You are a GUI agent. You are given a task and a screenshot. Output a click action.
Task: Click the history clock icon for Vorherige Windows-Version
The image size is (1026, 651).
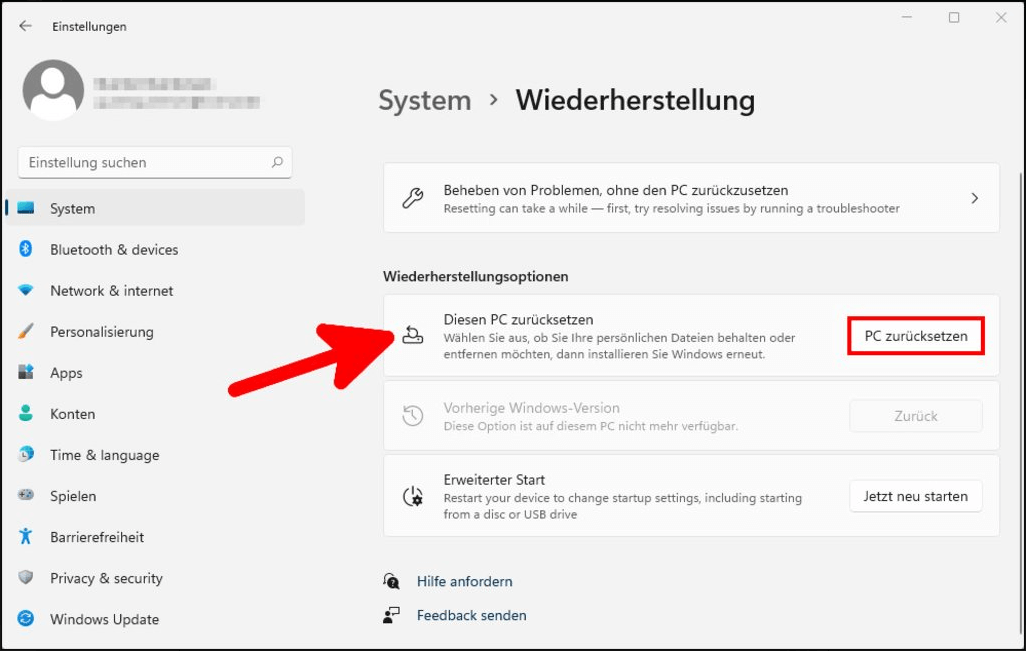(413, 415)
